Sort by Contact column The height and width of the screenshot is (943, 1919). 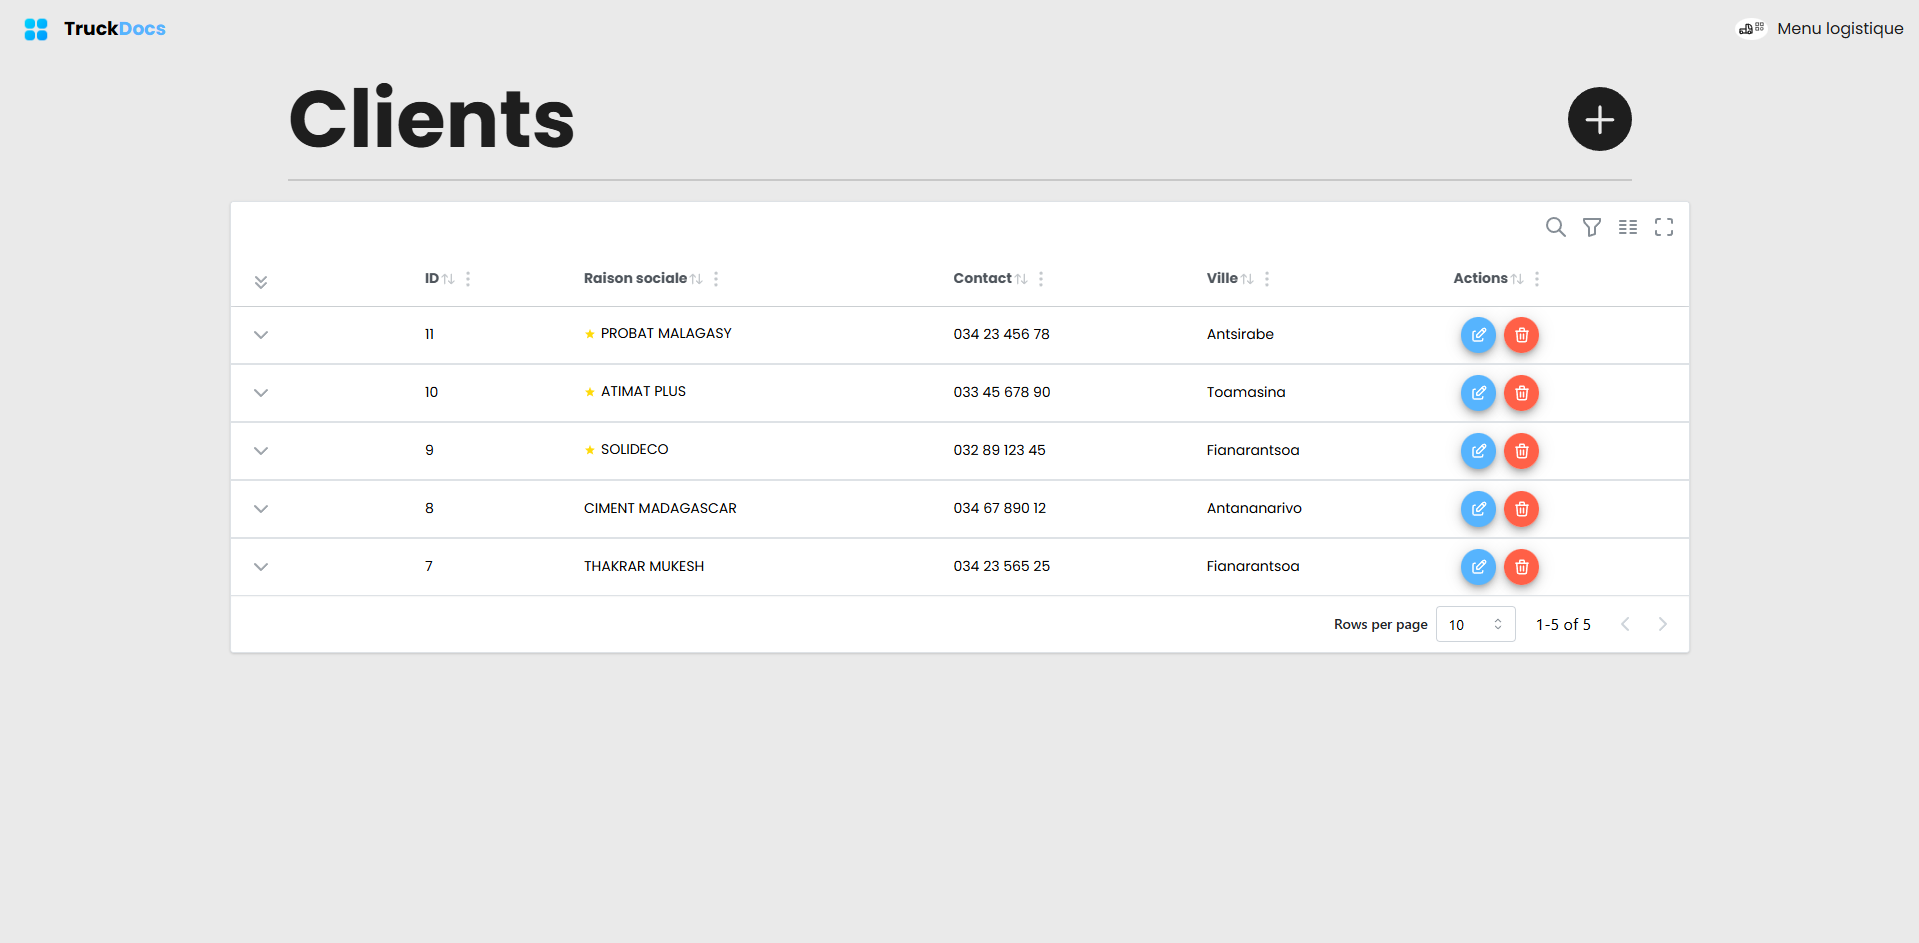click(x=1021, y=279)
